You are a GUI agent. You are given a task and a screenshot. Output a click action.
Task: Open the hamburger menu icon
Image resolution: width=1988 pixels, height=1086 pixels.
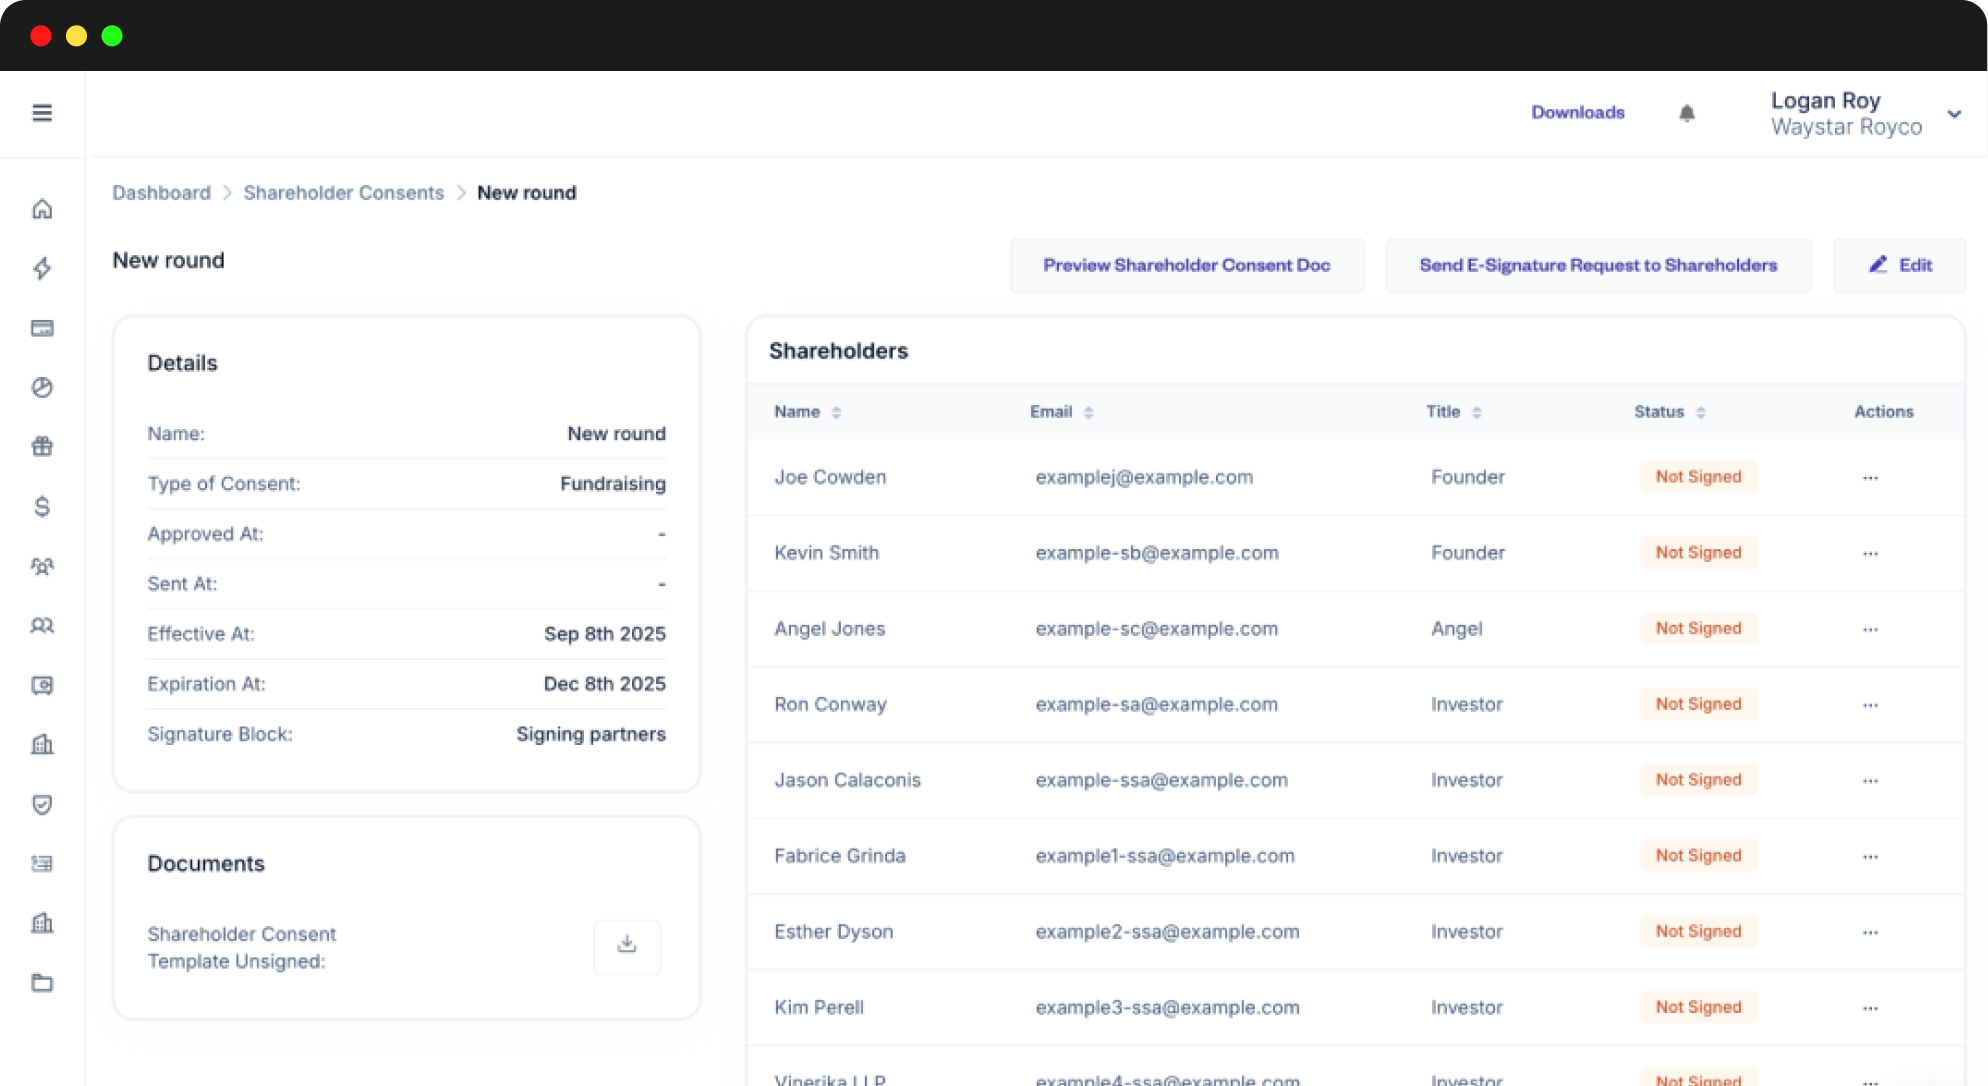tap(42, 113)
